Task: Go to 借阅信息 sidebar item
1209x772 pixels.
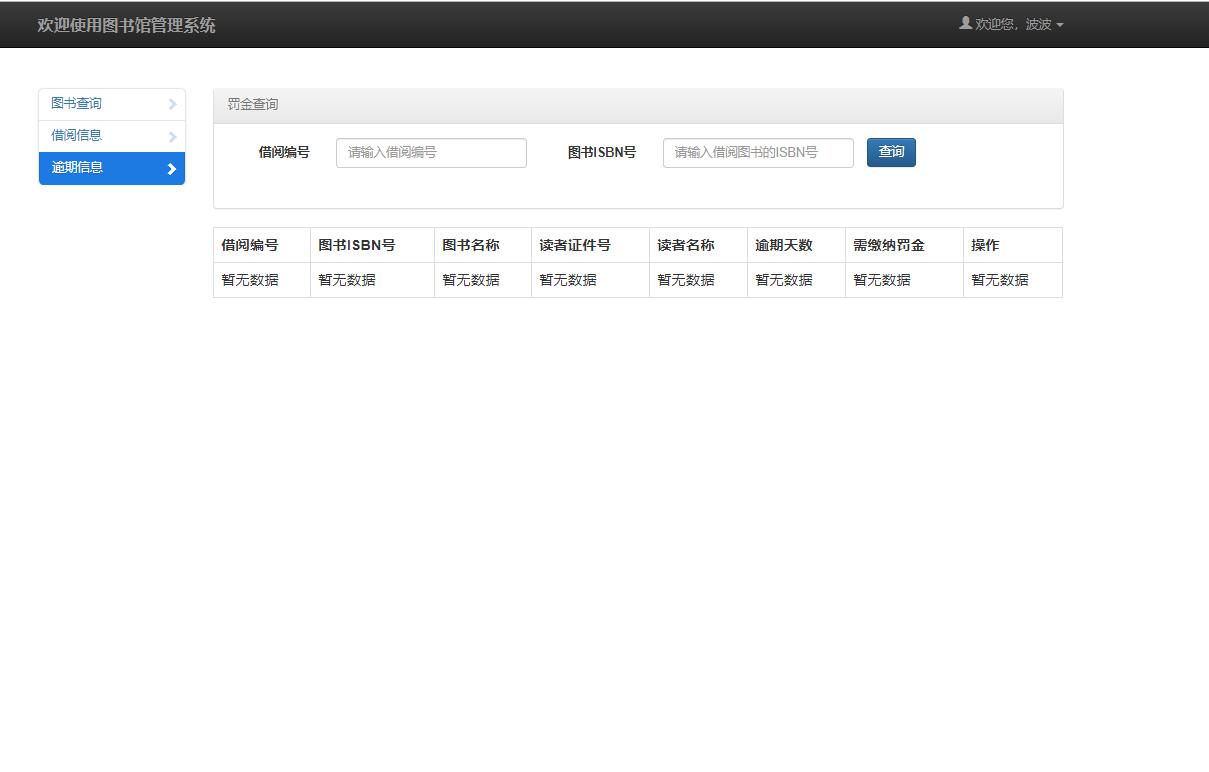Action: tap(77, 136)
